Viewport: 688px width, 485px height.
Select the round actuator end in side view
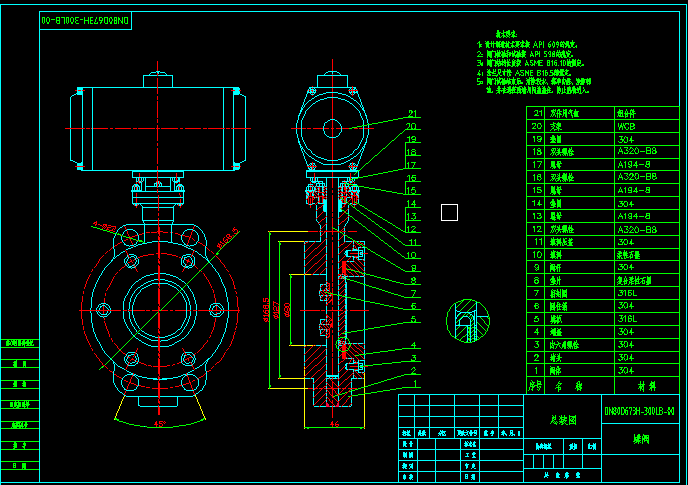333,126
